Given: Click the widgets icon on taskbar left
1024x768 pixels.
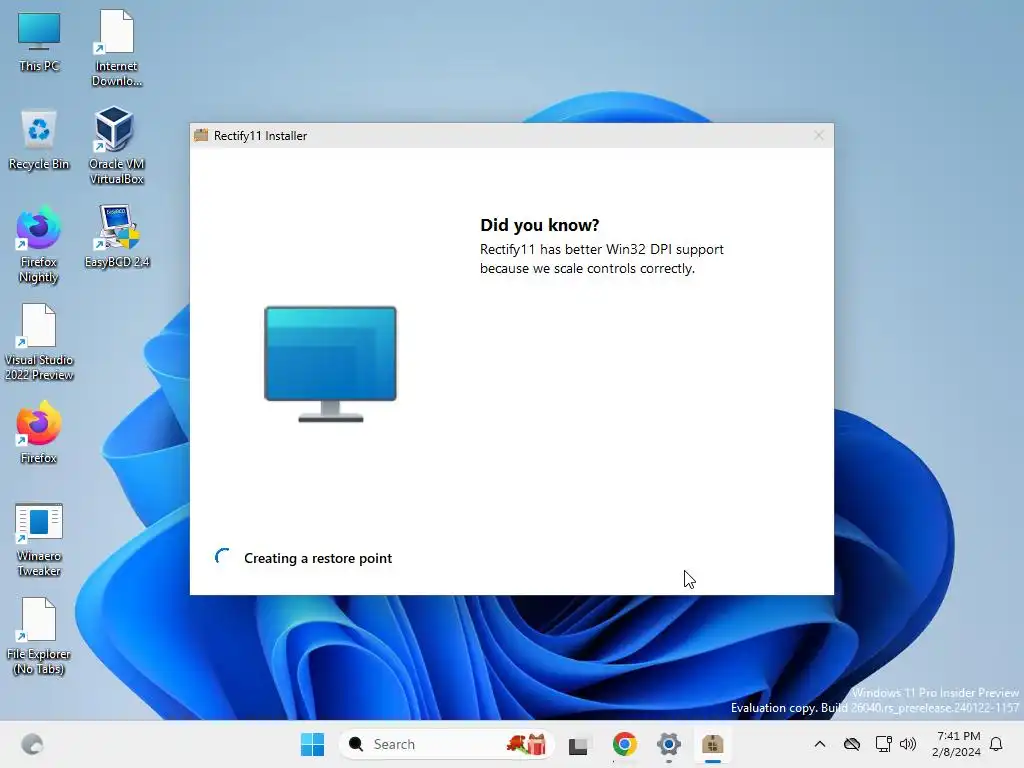Looking at the screenshot, I should (32, 744).
